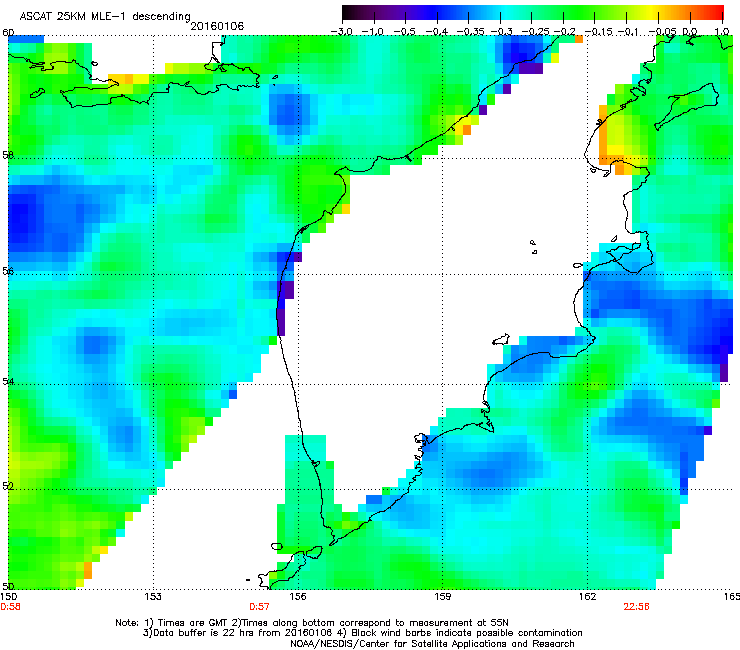This screenshot has height=650, width=740.
Task: Click the -0.35 color scale label
Action: (470, 32)
